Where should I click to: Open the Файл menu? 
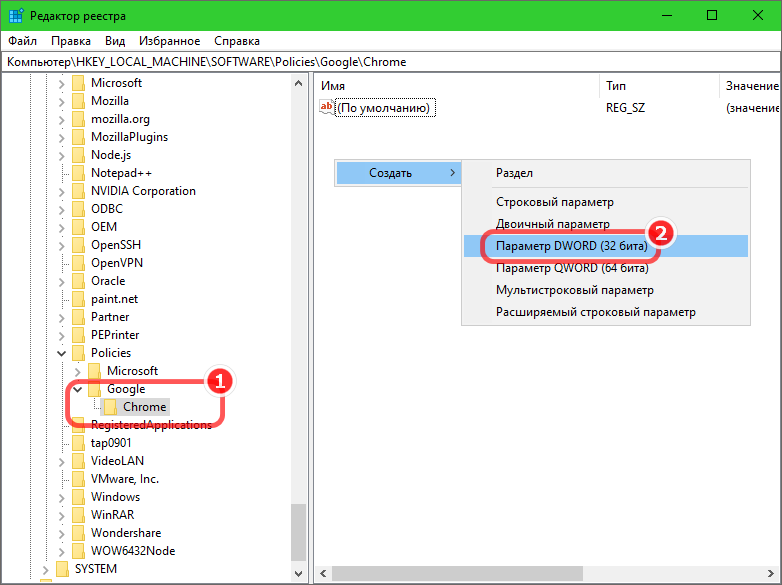click(22, 41)
